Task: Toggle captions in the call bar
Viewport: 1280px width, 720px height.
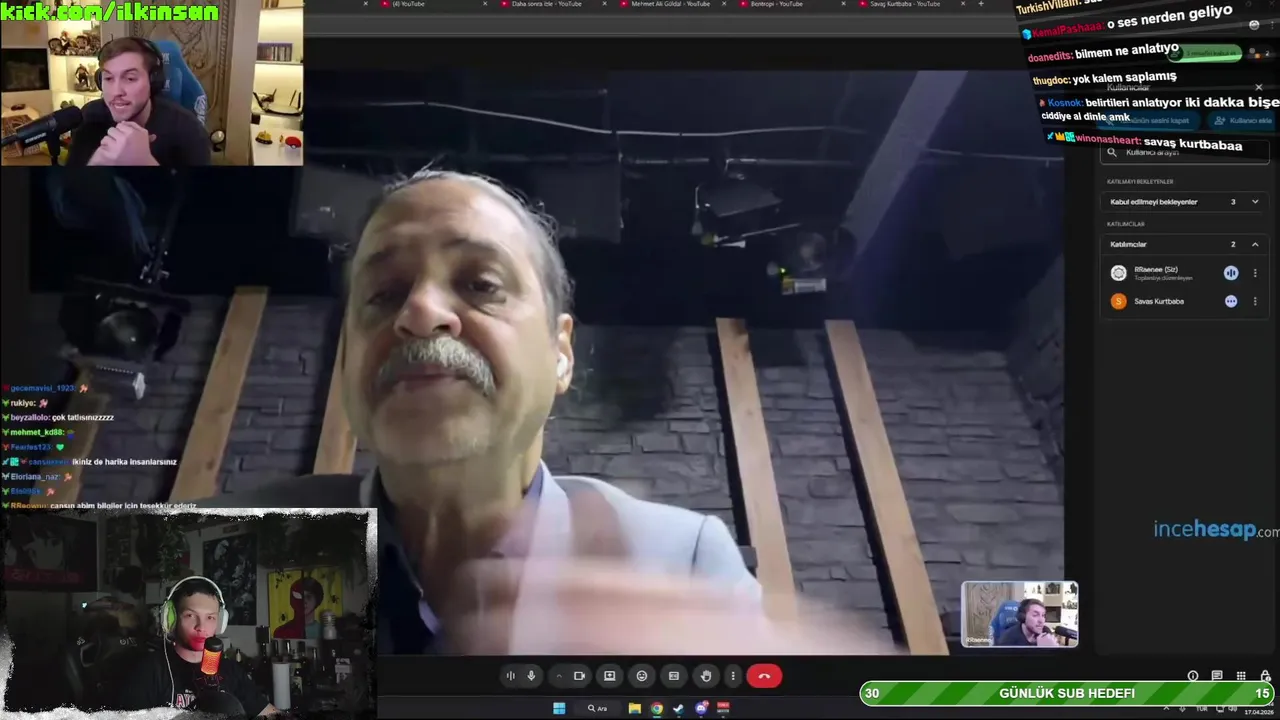Action: pos(674,676)
